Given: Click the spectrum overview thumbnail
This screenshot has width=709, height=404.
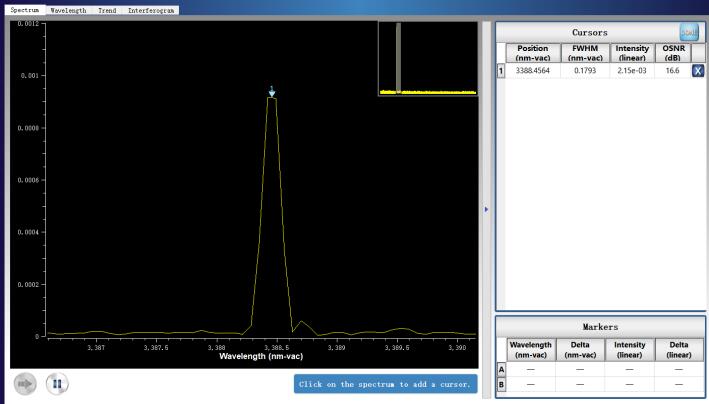Looking at the screenshot, I should pos(427,58).
